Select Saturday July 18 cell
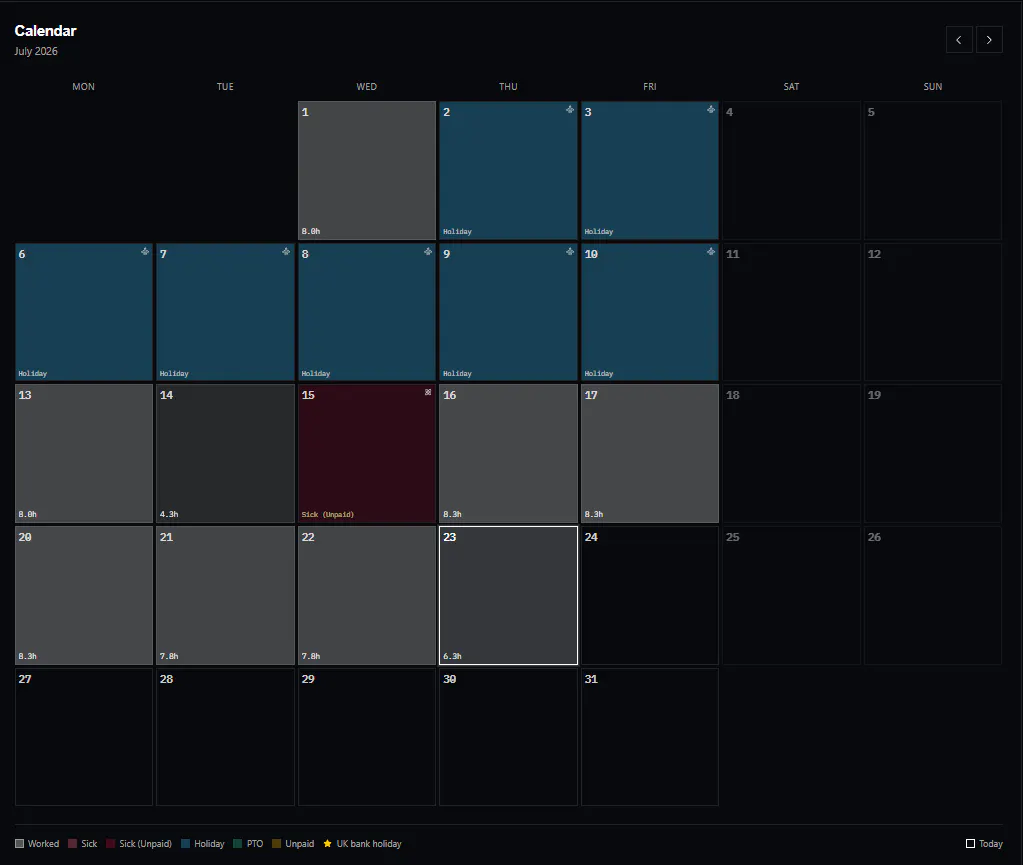Image resolution: width=1023 pixels, height=865 pixels. pos(791,453)
